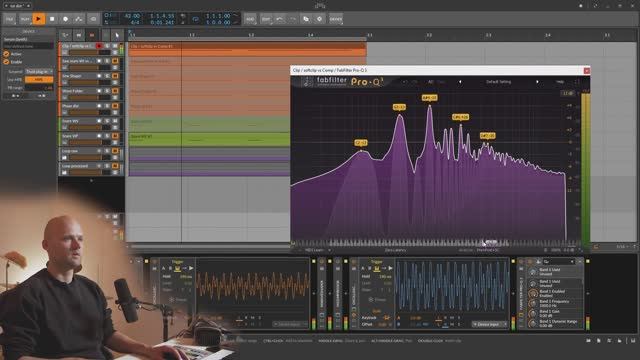The height and width of the screenshot is (360, 640).
Task: Click the Pro-Q 3 redo icon
Action: (415, 82)
